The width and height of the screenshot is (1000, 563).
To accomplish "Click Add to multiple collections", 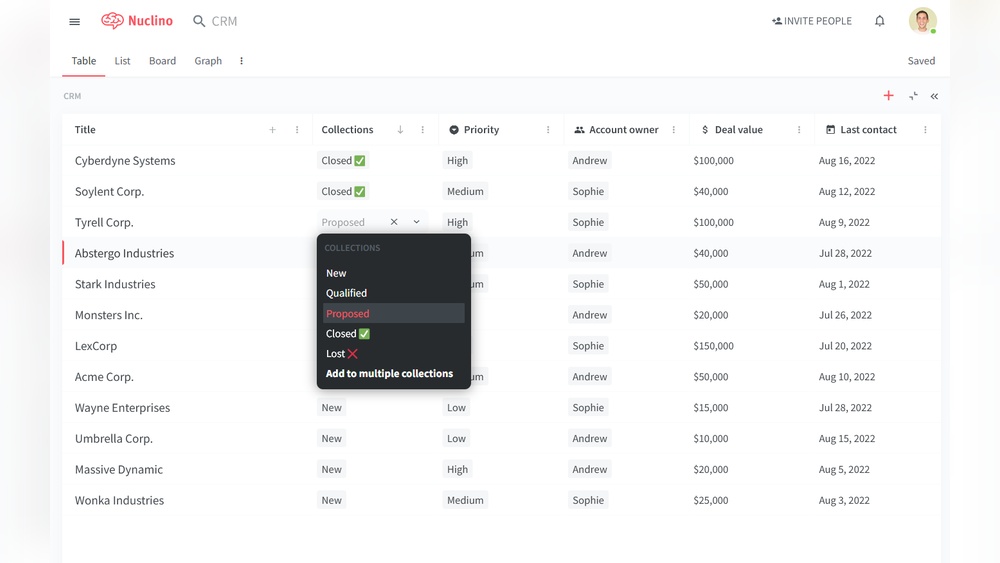I will 389,374.
